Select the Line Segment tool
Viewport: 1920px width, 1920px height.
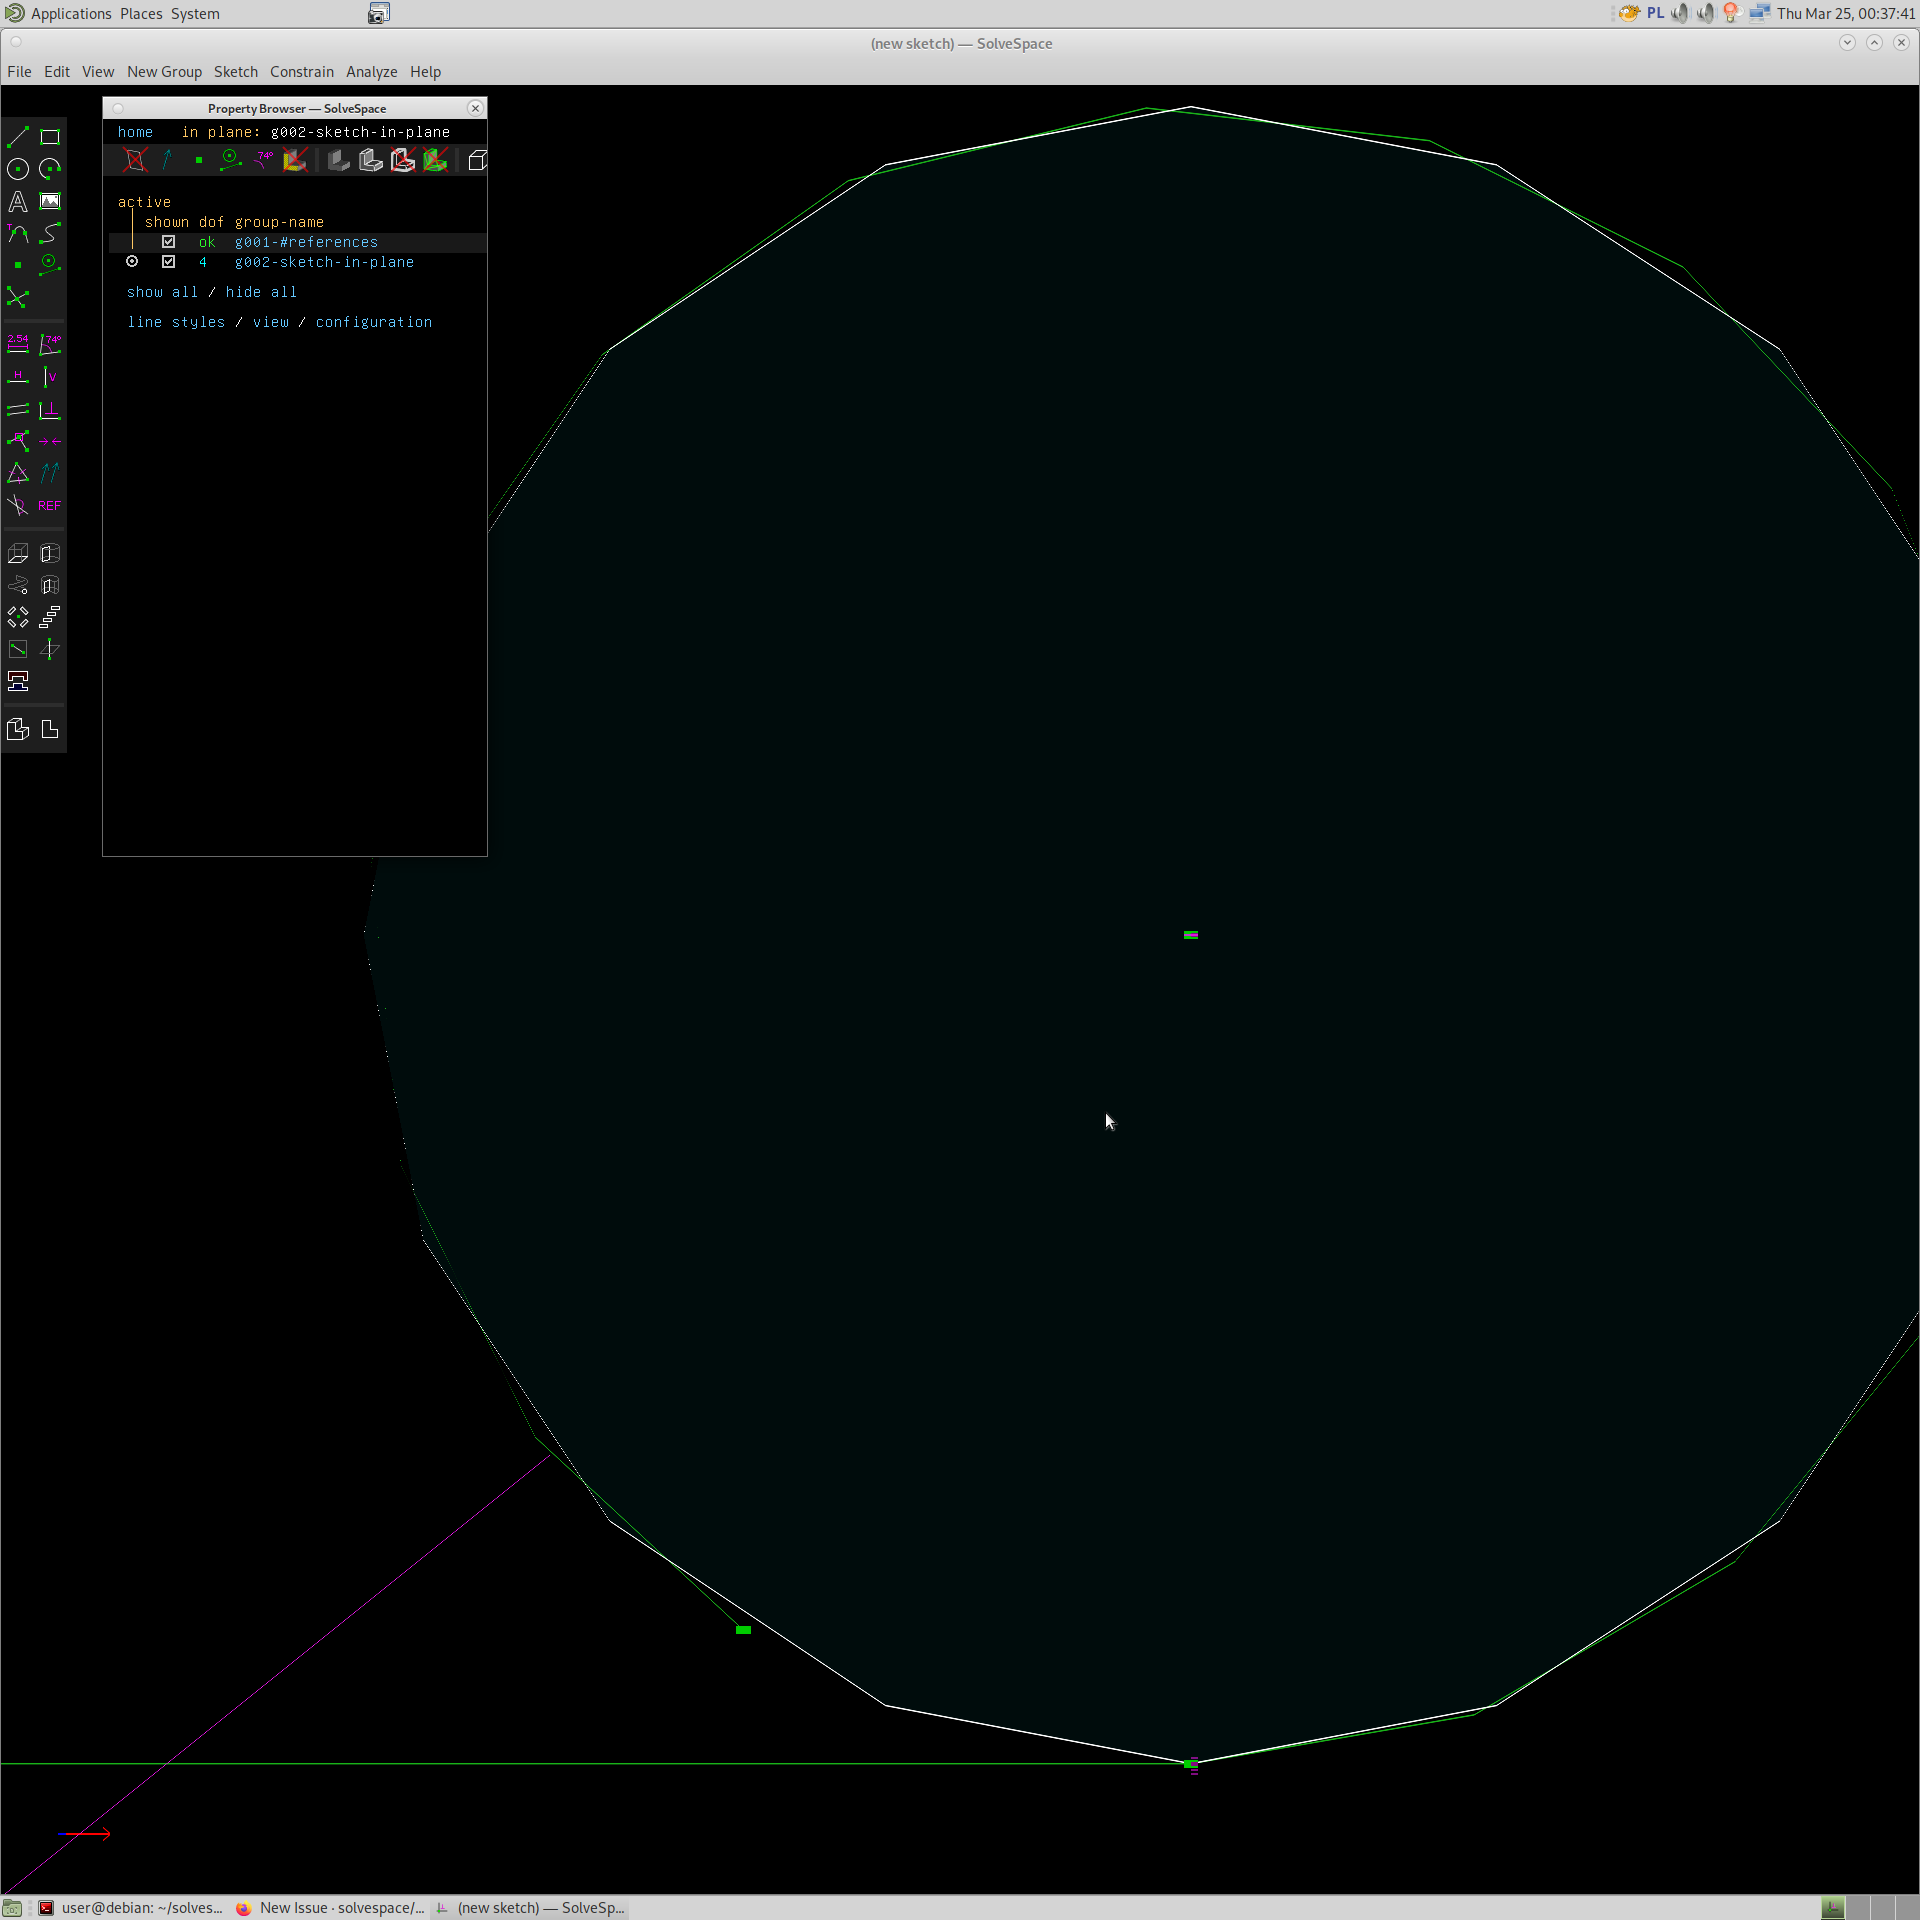[18, 137]
